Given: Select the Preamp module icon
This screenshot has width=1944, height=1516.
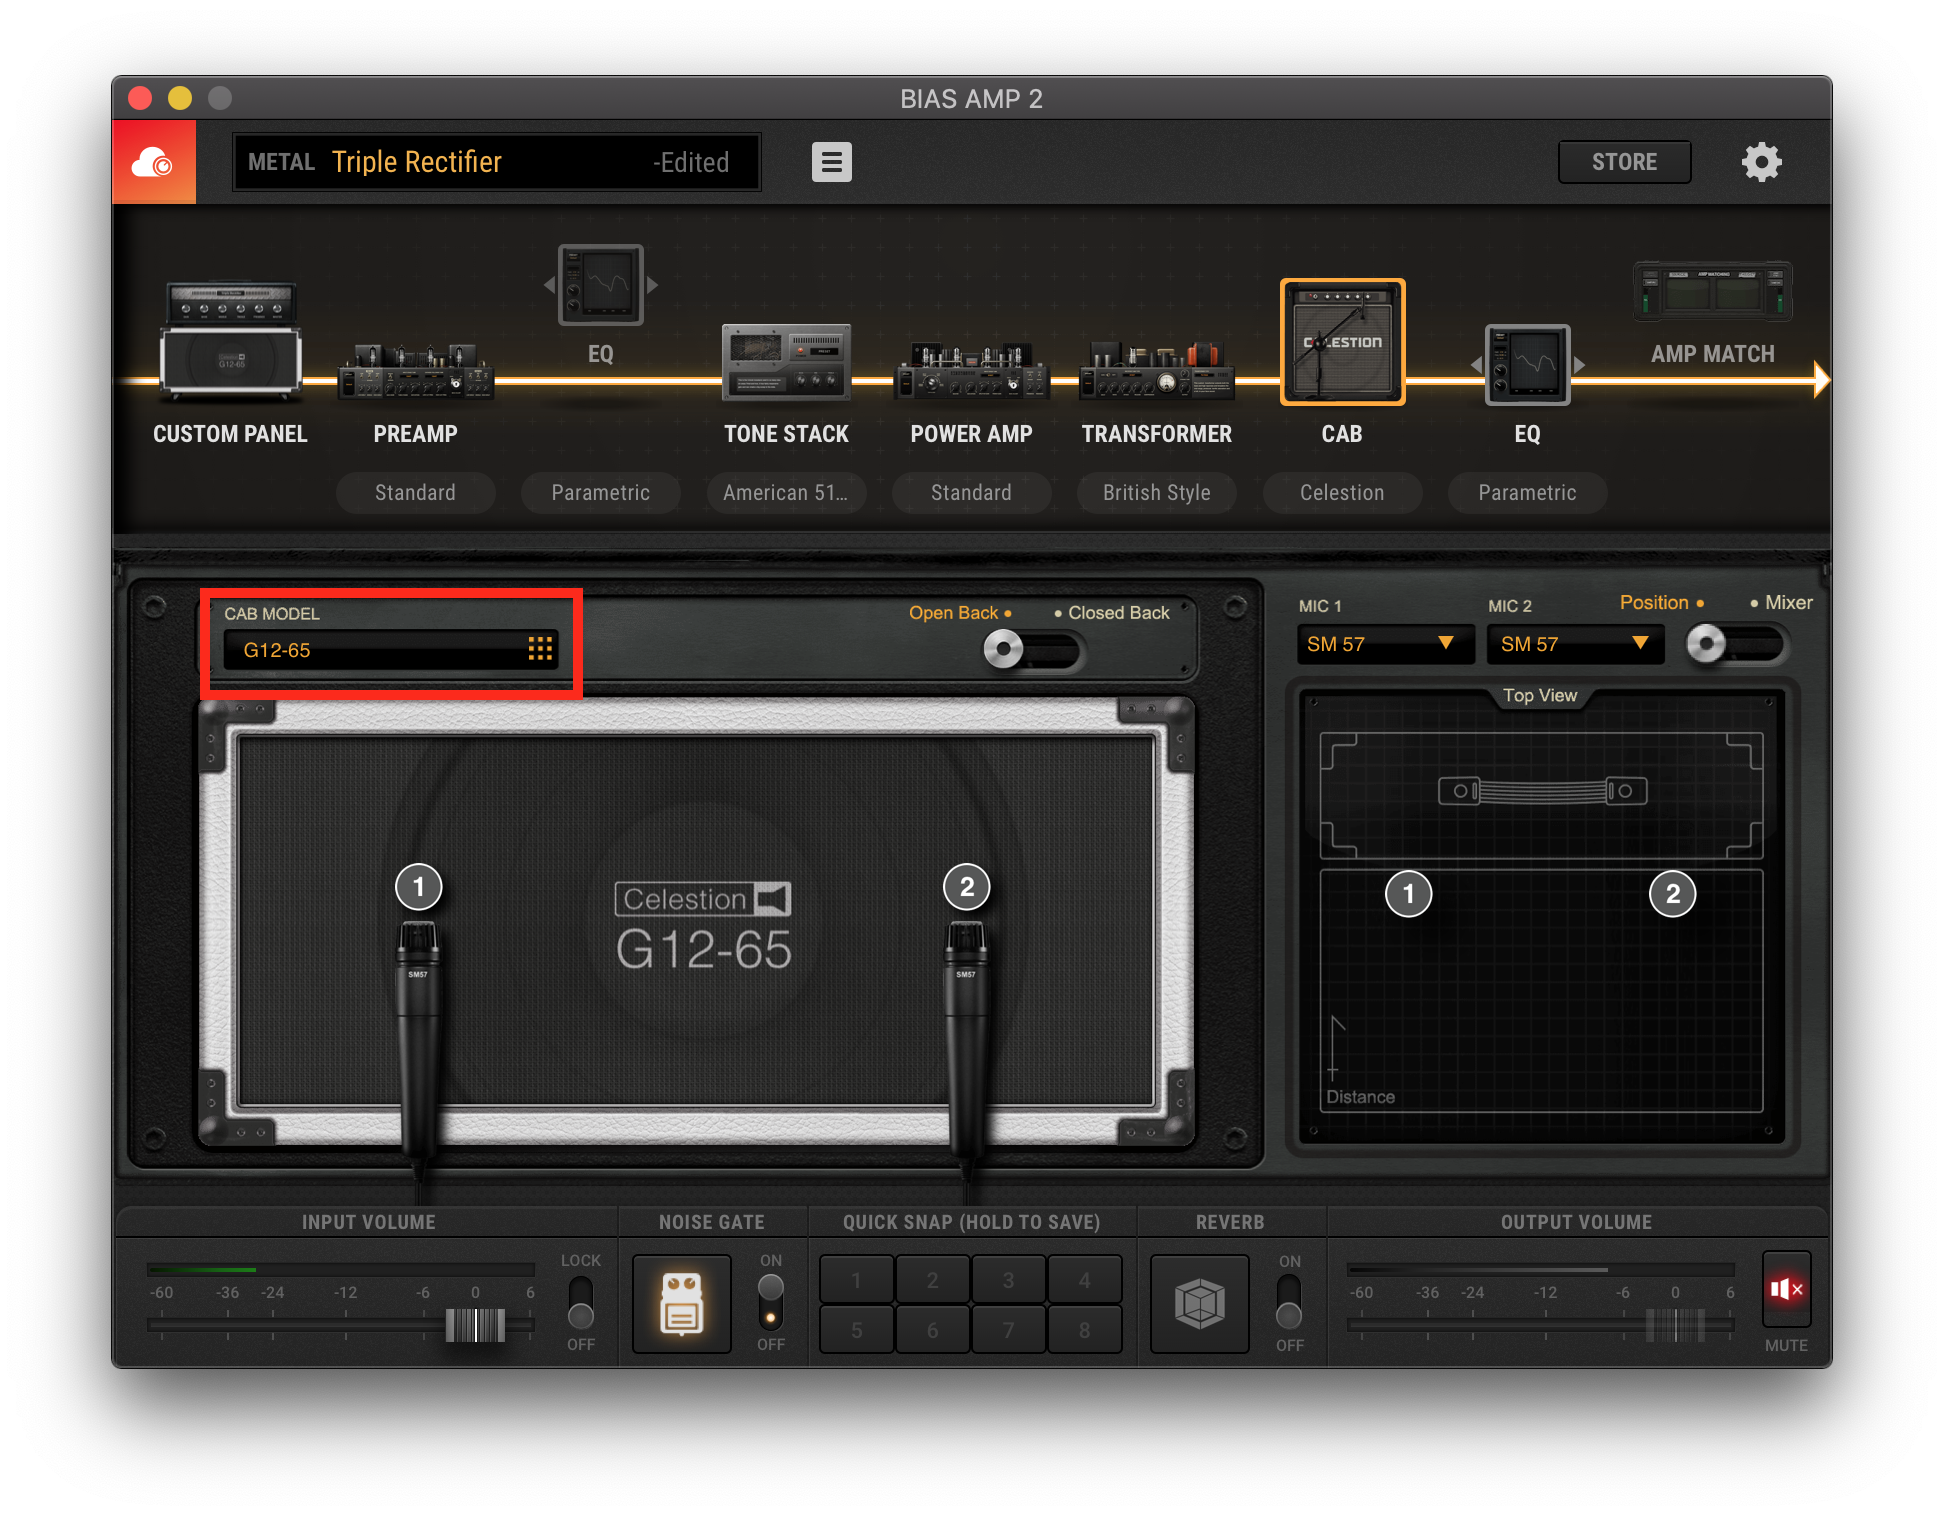Looking at the screenshot, I should (x=415, y=371).
